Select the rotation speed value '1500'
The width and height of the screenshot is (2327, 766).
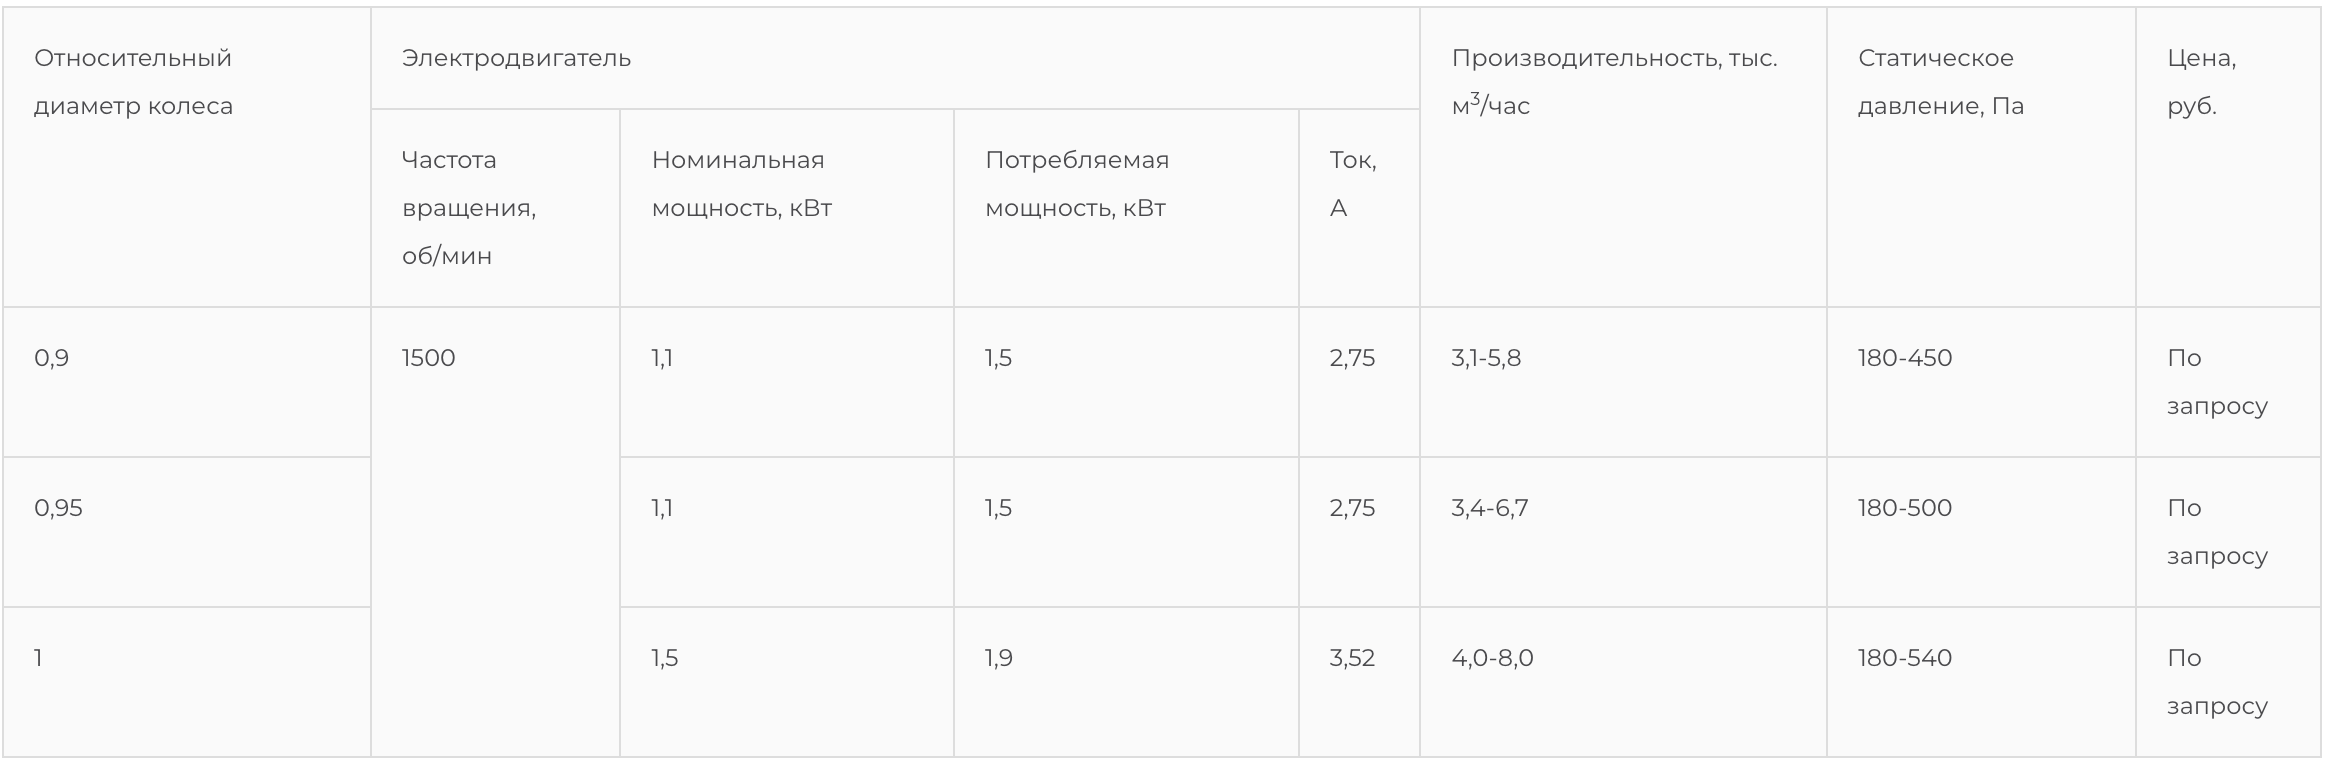coord(428,358)
